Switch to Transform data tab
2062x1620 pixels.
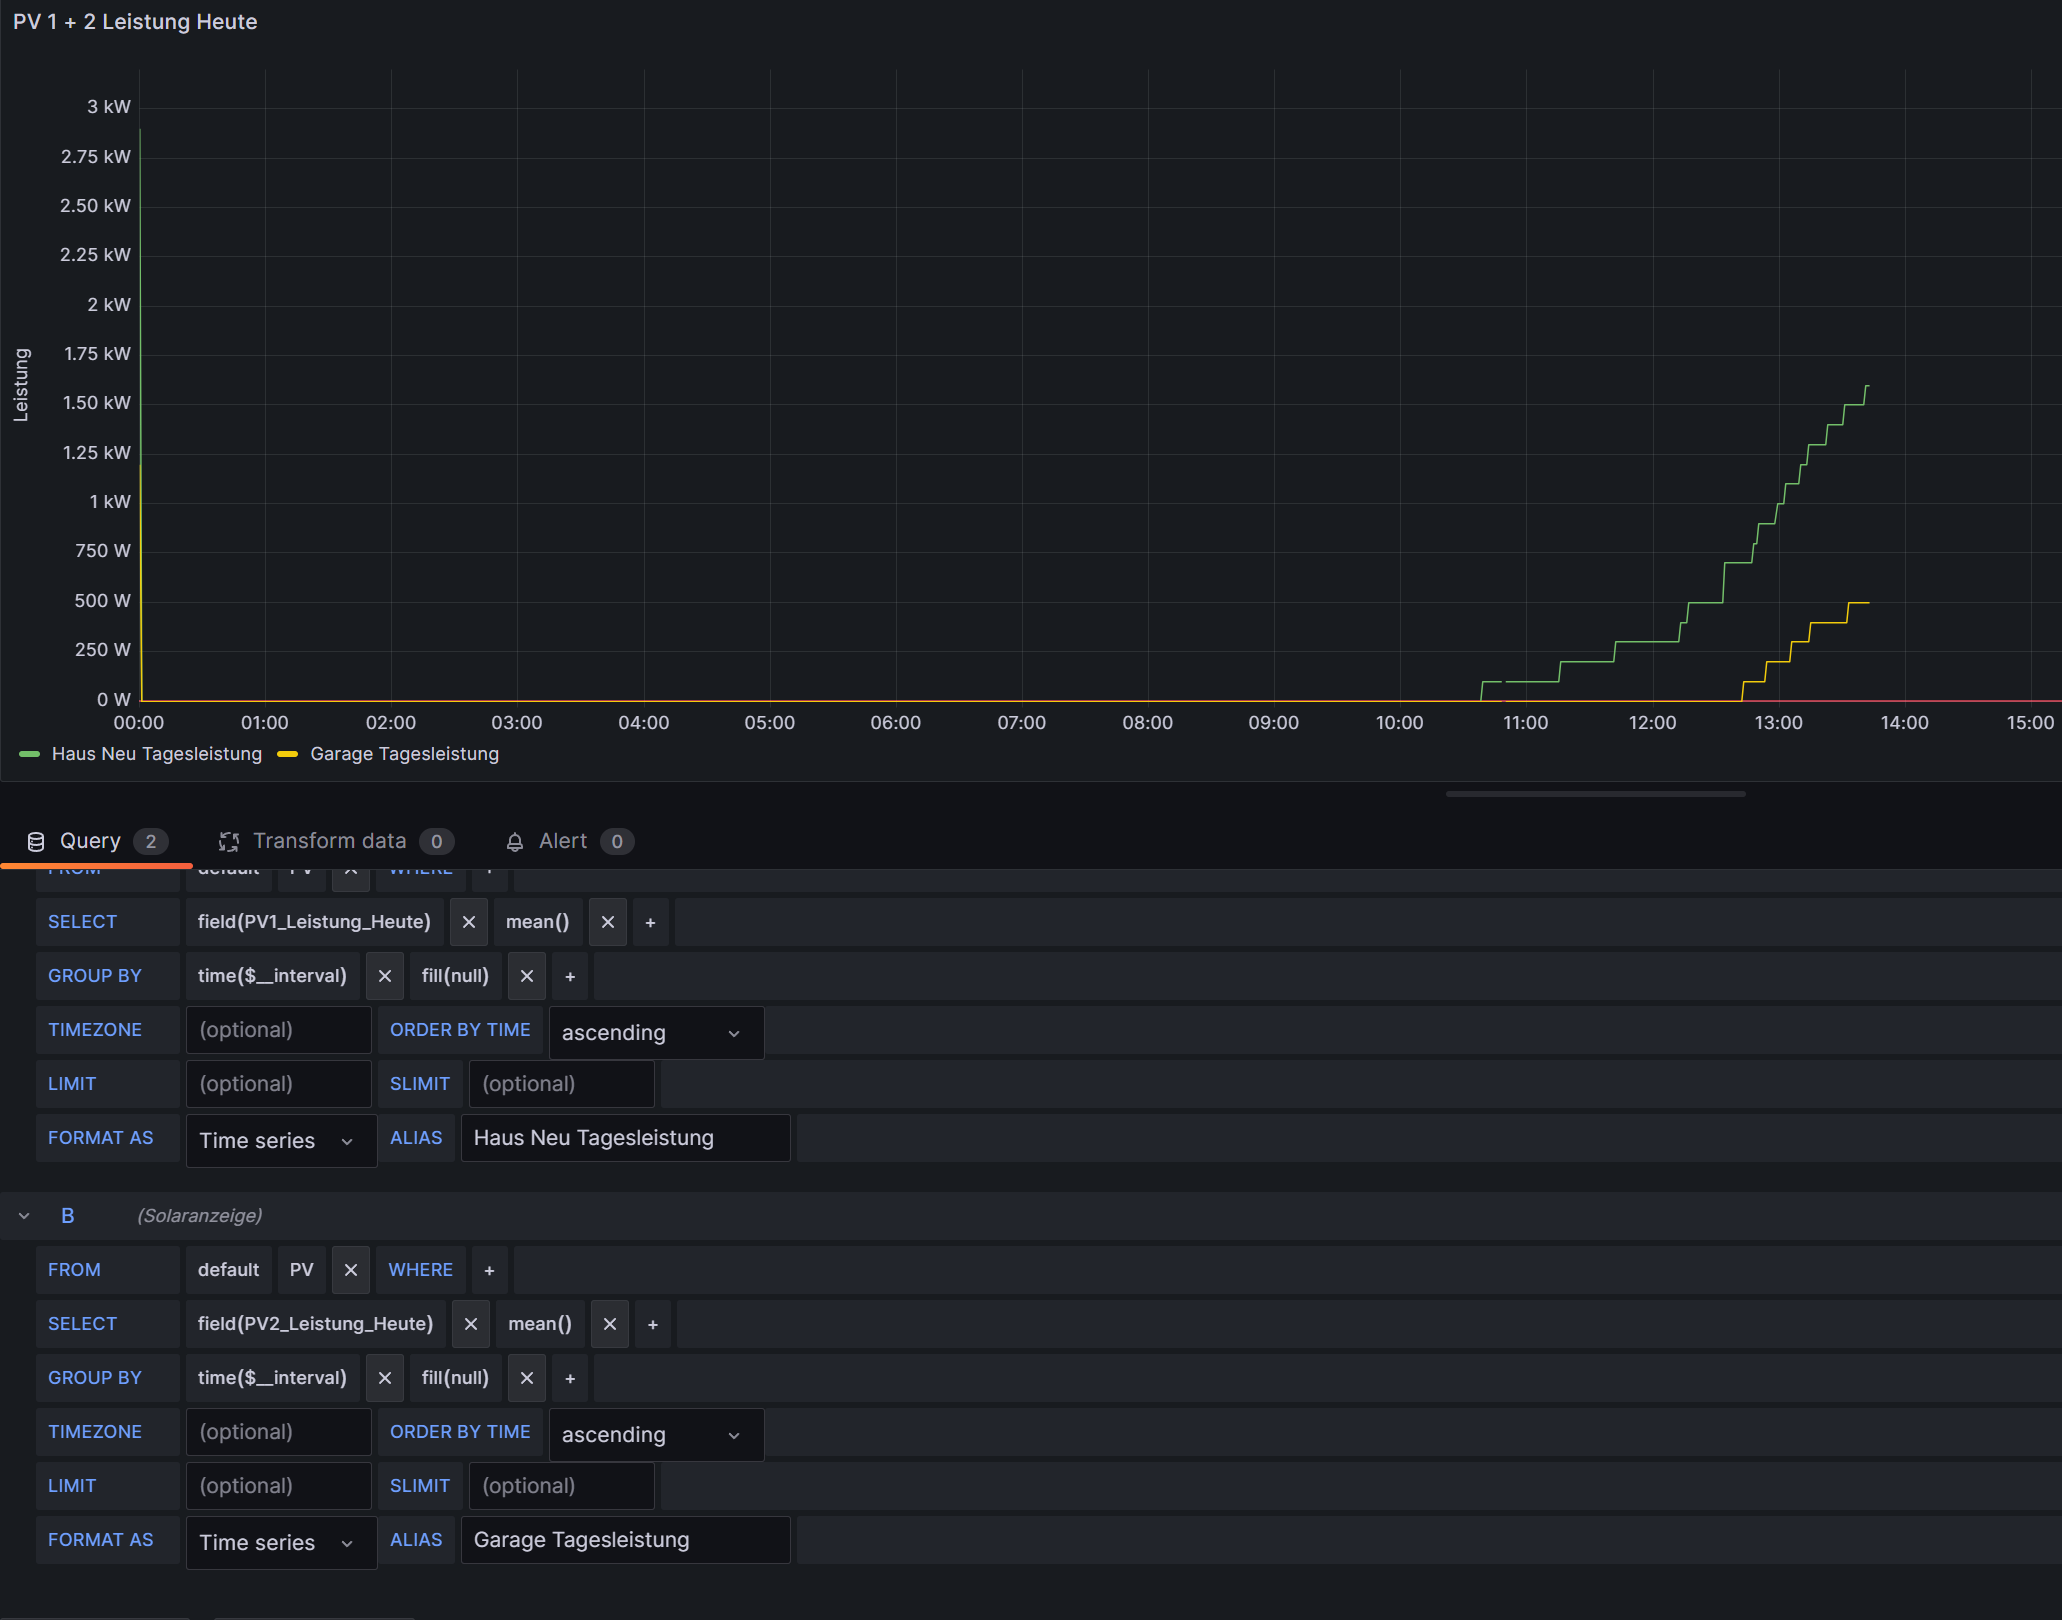coord(330,841)
